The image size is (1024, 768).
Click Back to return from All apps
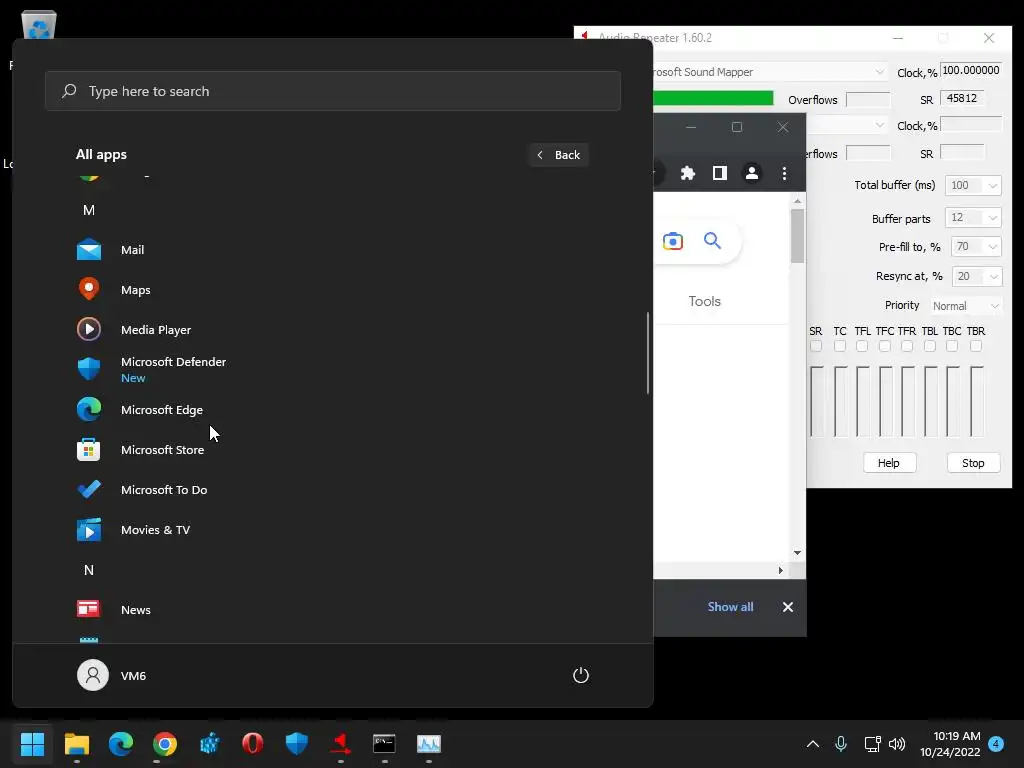tap(559, 155)
